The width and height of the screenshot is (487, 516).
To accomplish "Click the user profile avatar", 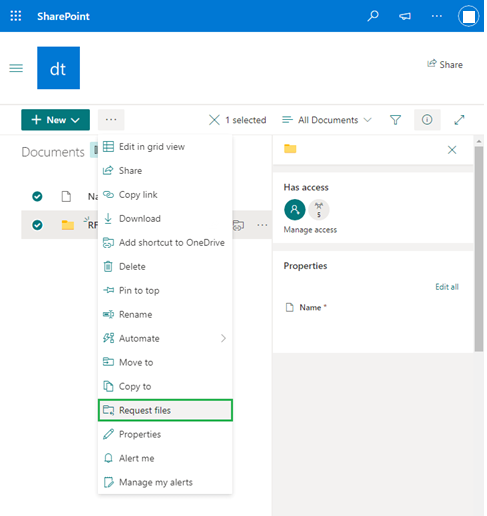I will (468, 16).
